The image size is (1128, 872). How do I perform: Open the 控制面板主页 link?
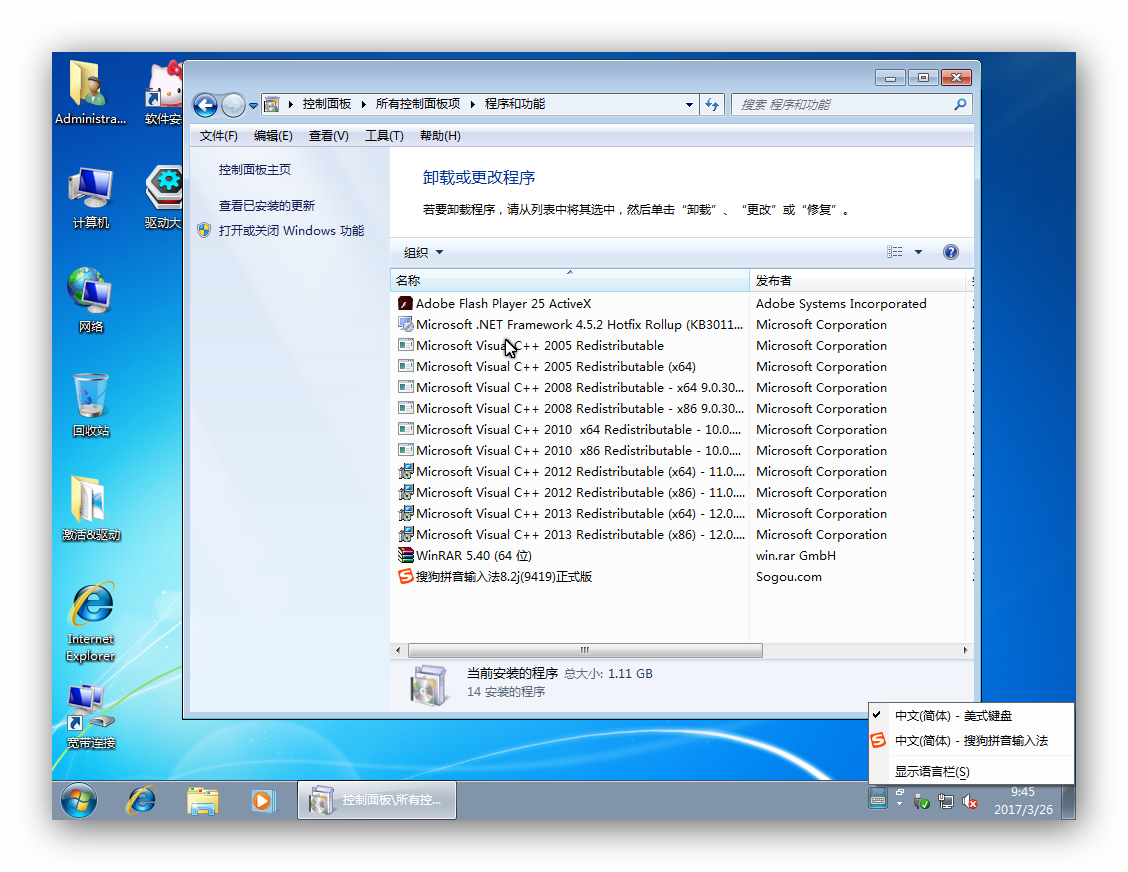(x=255, y=170)
